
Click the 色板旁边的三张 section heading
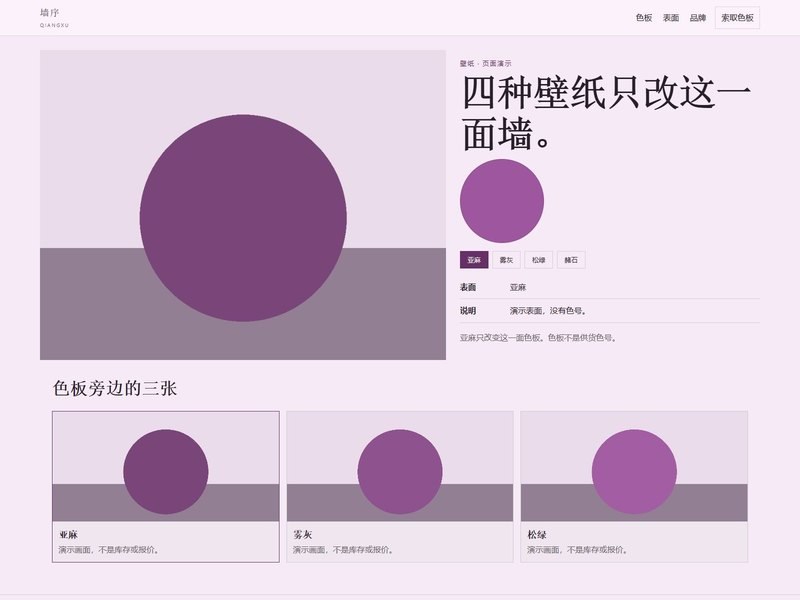click(115, 389)
